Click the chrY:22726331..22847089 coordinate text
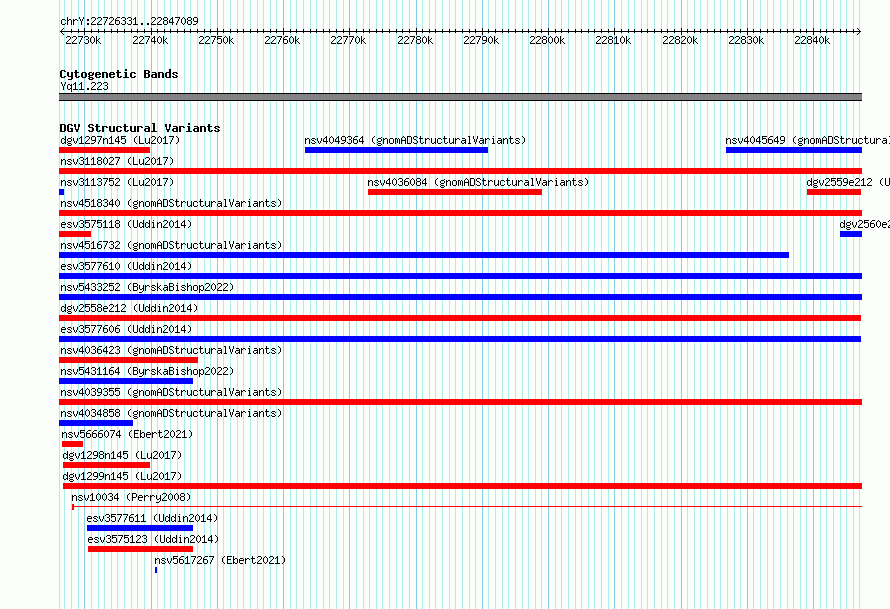Image resolution: width=890 pixels, height=609 pixels. tap(129, 21)
